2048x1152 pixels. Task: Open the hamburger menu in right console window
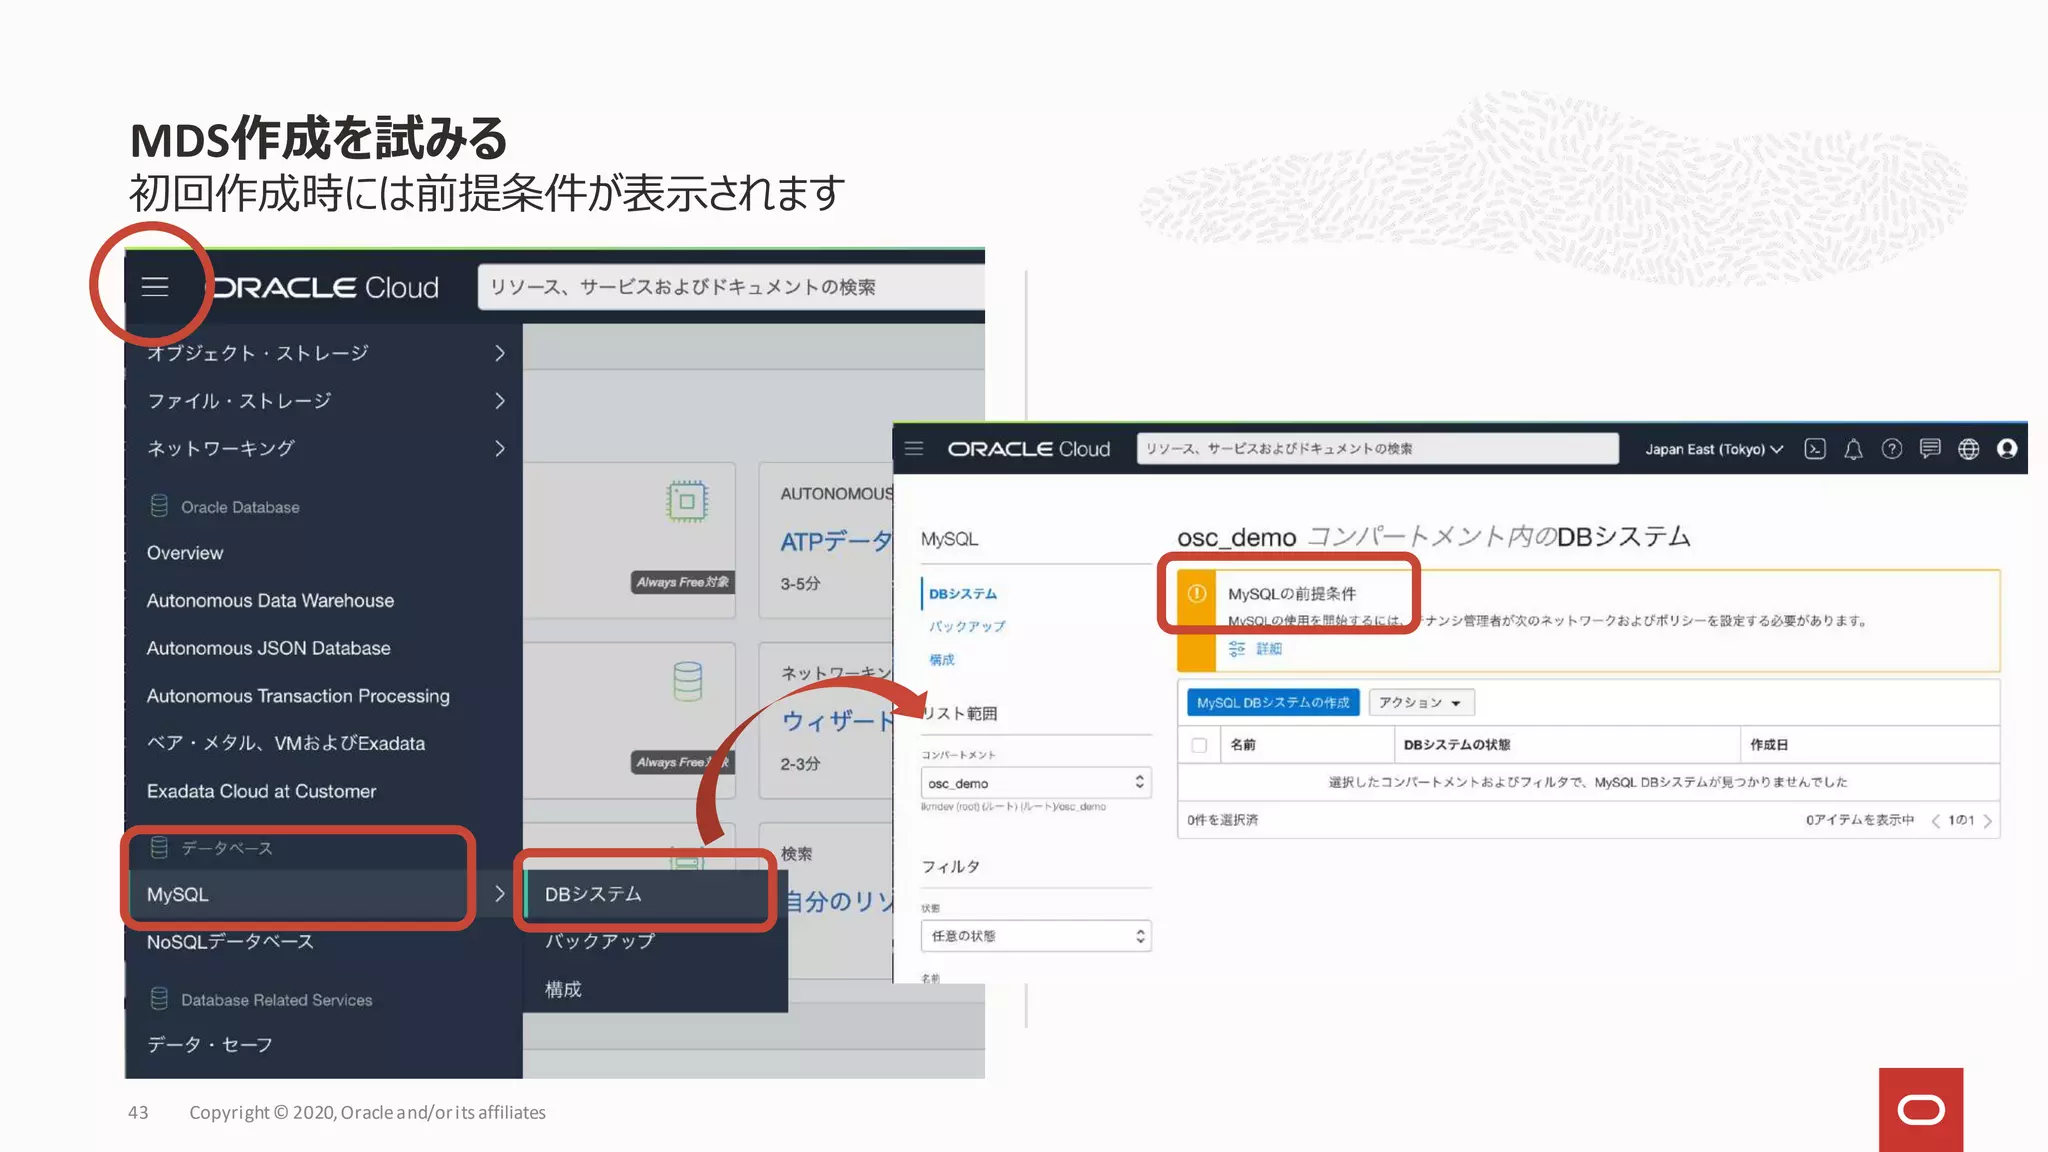pyautogui.click(x=914, y=448)
